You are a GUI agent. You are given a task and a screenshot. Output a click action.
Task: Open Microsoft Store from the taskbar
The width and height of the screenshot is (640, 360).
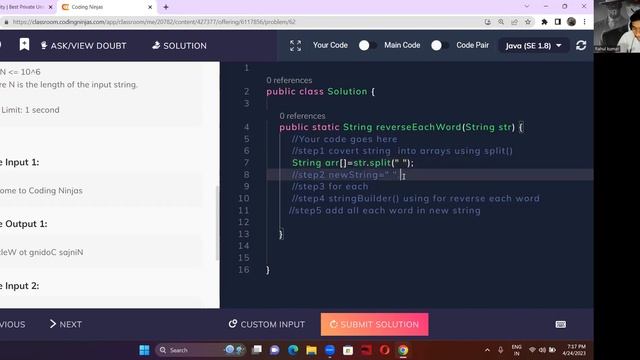pos(348,350)
